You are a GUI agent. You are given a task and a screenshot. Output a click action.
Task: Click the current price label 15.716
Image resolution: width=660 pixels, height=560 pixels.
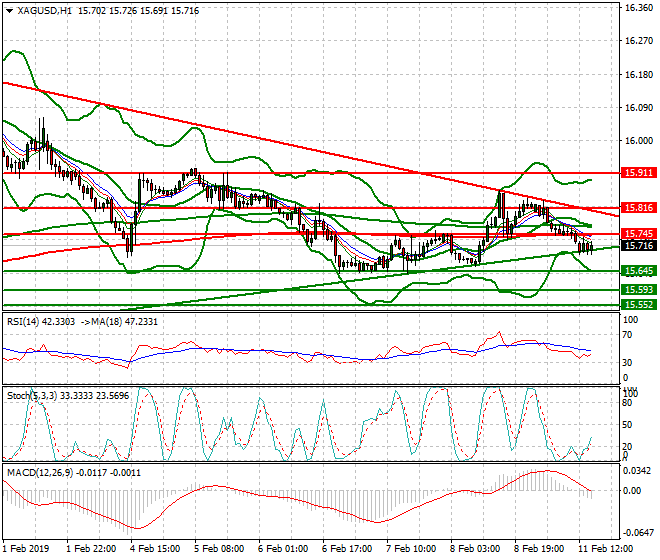(639, 246)
